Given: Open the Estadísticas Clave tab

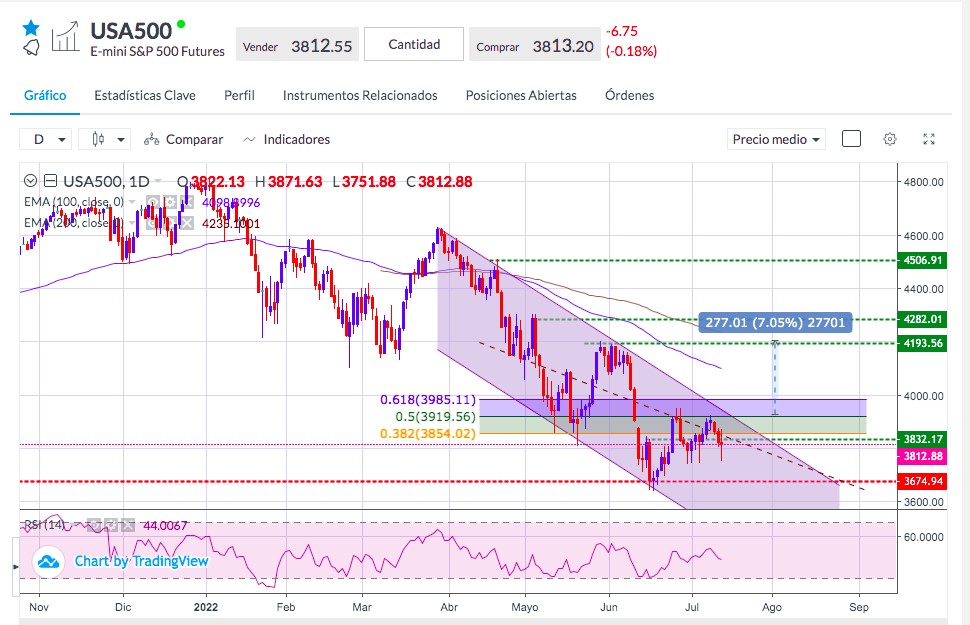Looking at the screenshot, I should (x=145, y=95).
